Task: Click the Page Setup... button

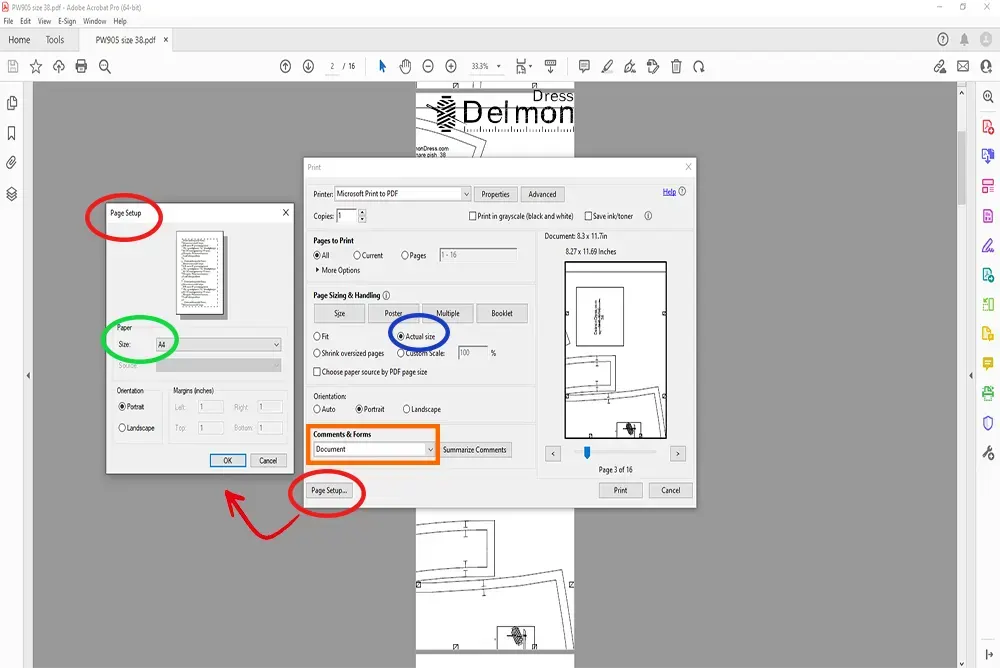Action: tap(328, 491)
